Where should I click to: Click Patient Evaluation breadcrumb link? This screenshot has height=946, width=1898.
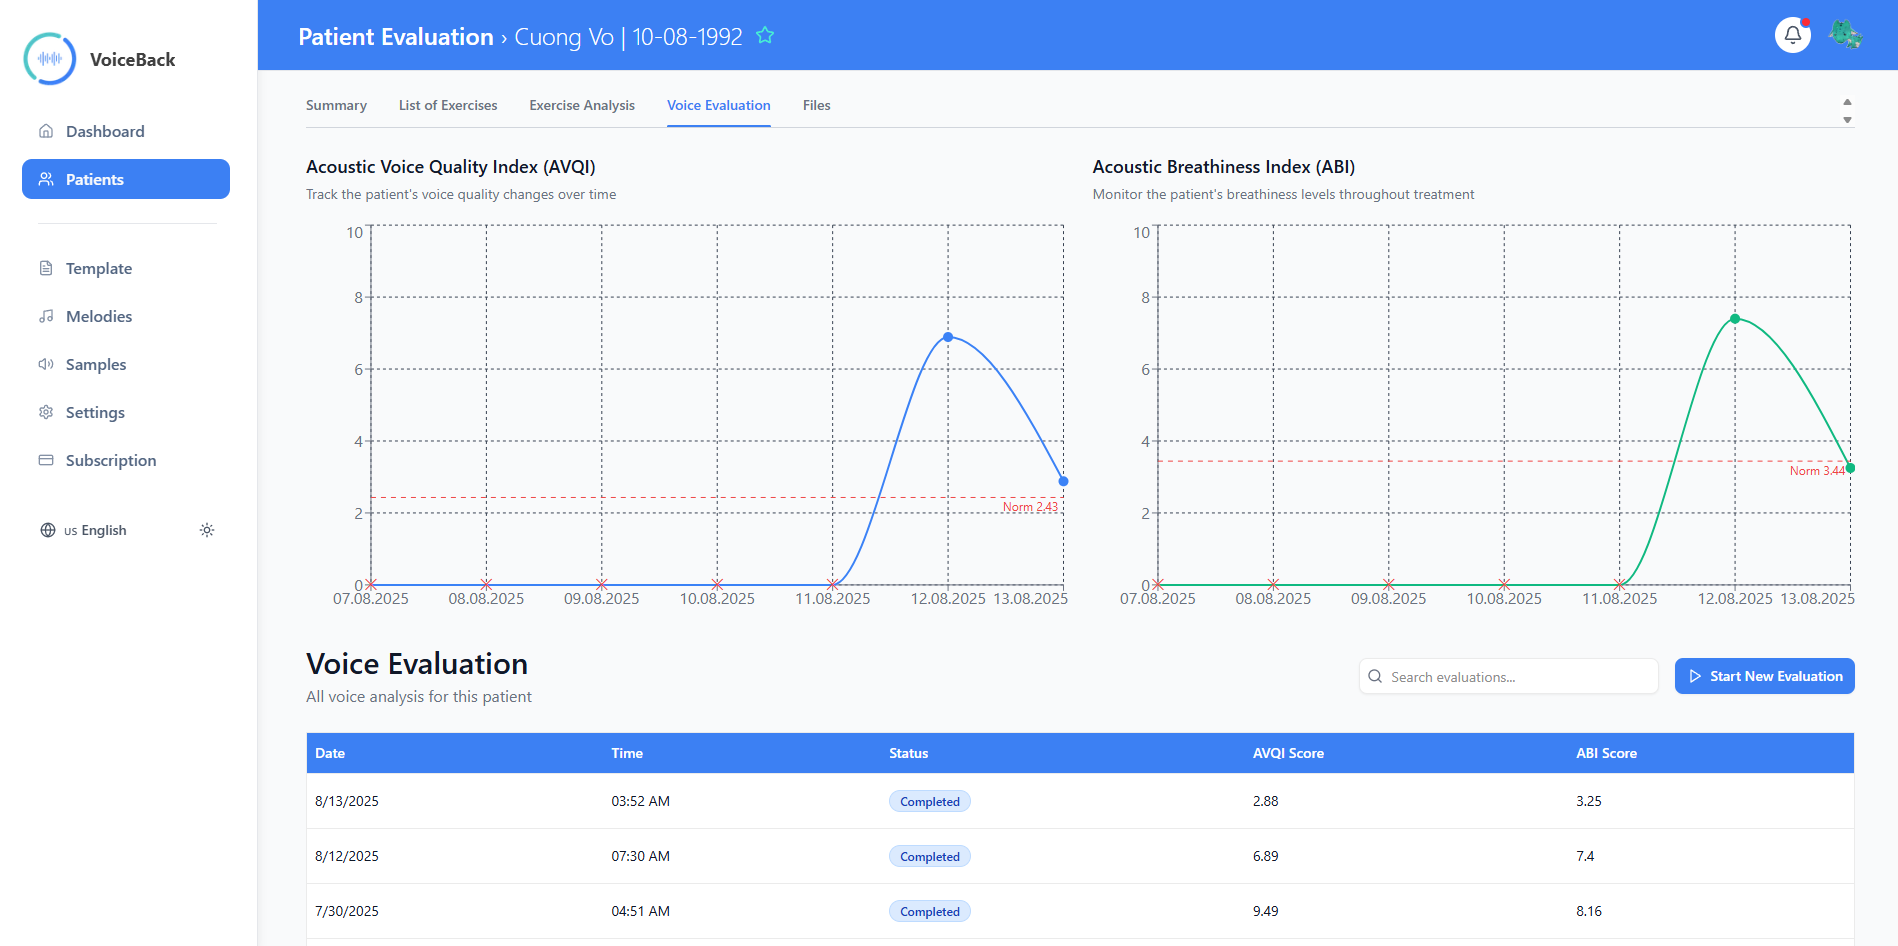tap(396, 37)
